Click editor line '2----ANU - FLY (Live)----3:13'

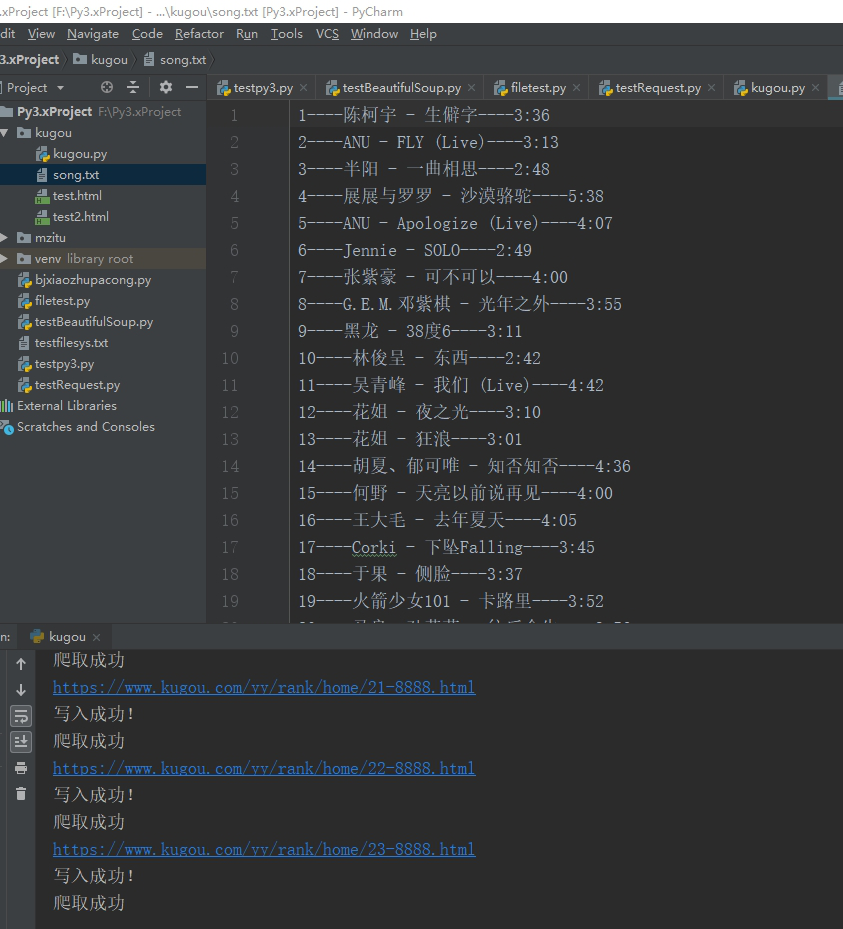coord(428,142)
